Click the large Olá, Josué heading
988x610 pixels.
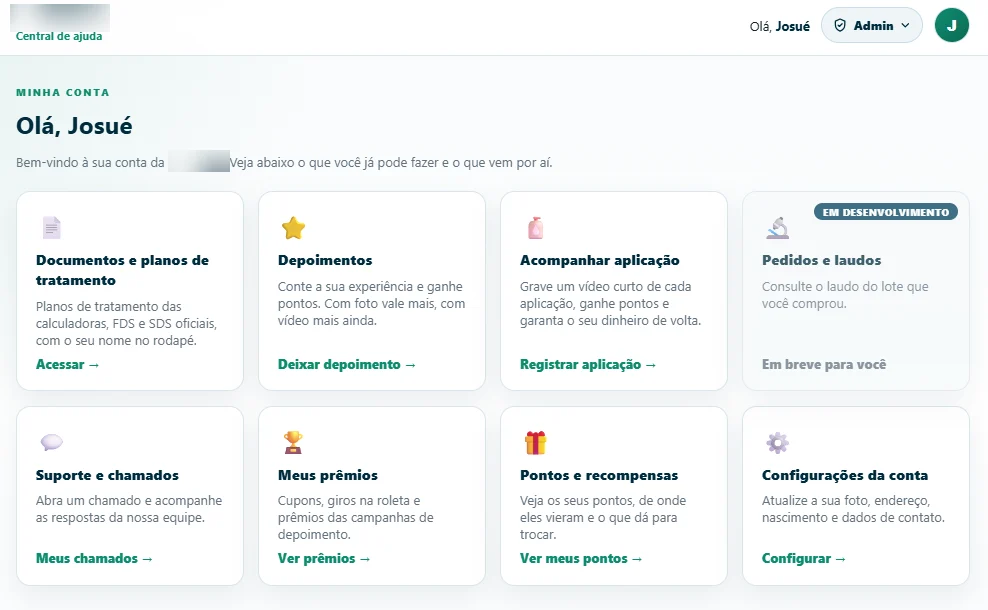(74, 126)
